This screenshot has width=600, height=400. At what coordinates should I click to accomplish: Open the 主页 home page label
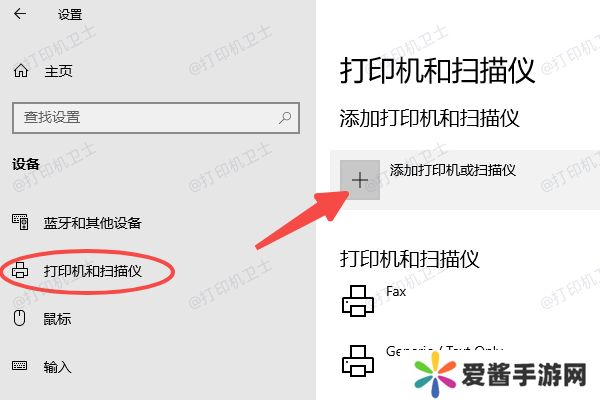point(58,71)
